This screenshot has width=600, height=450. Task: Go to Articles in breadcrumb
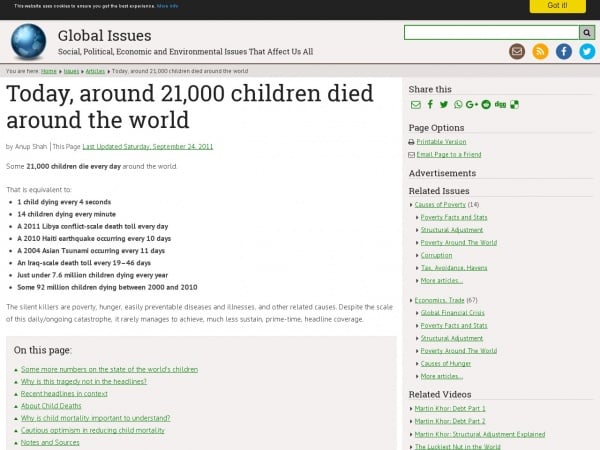[95, 71]
